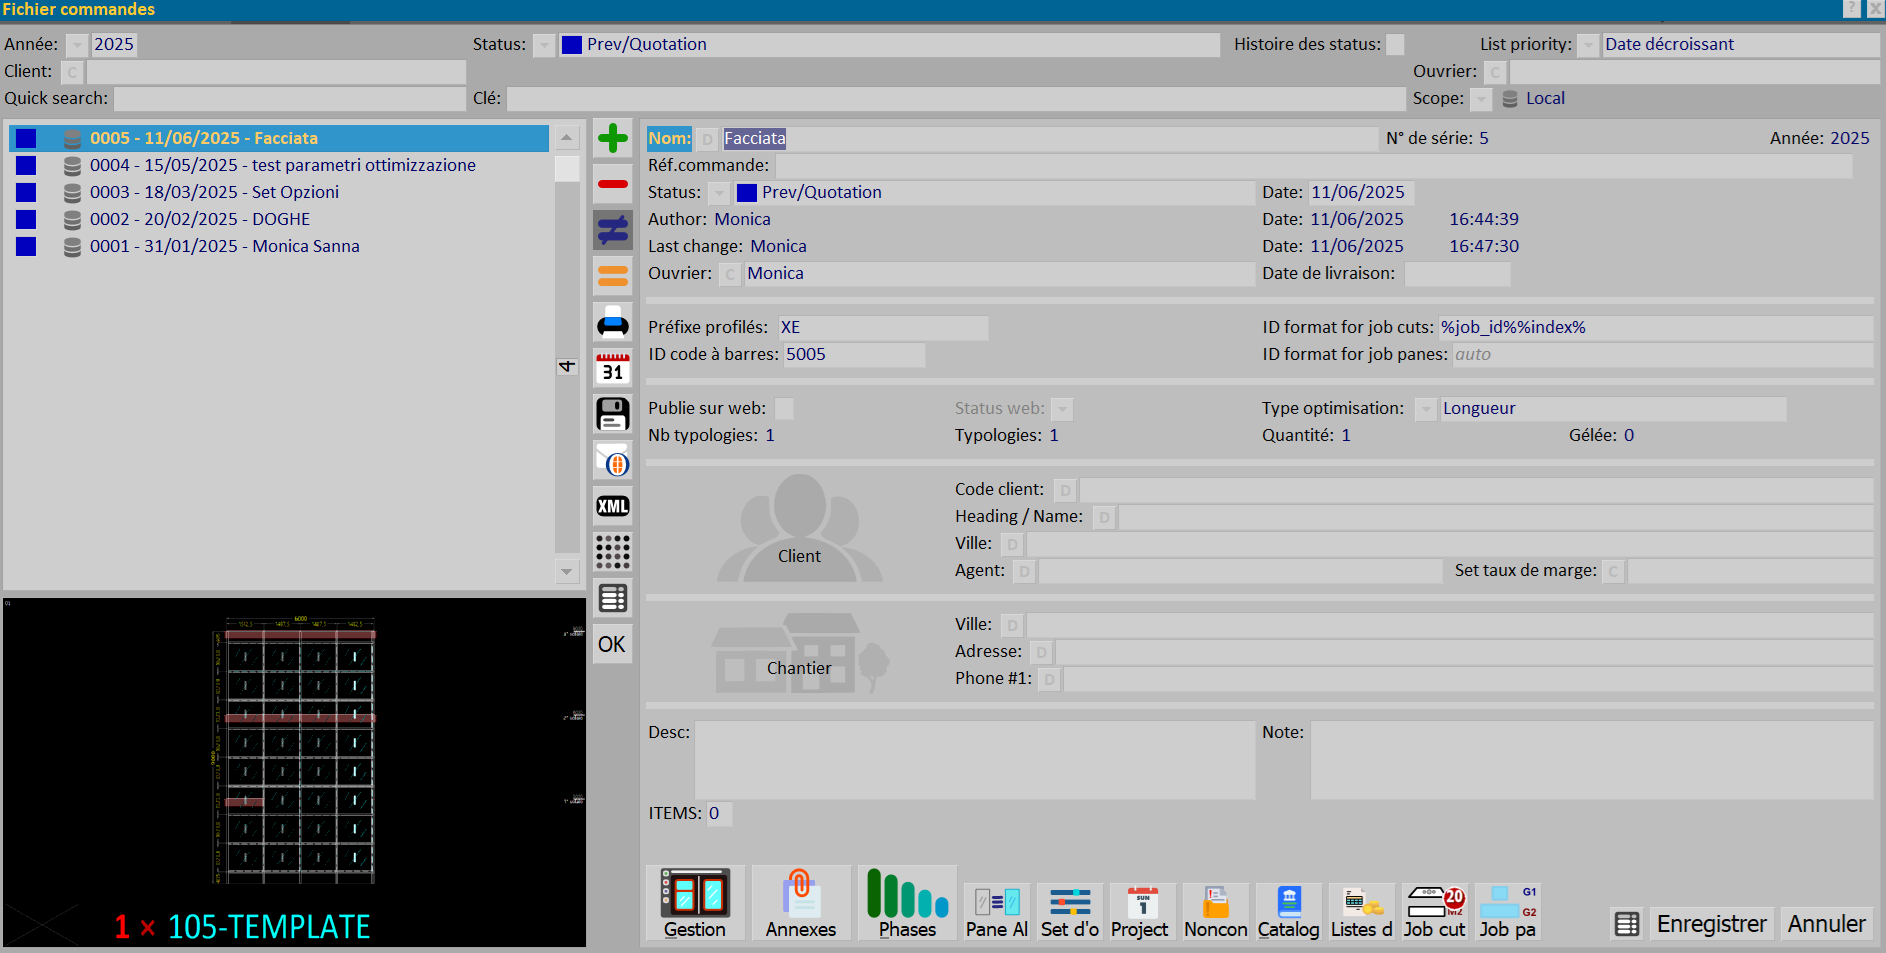Click the Ouvrier filter selector button
This screenshot has width=1886, height=953.
click(1495, 72)
